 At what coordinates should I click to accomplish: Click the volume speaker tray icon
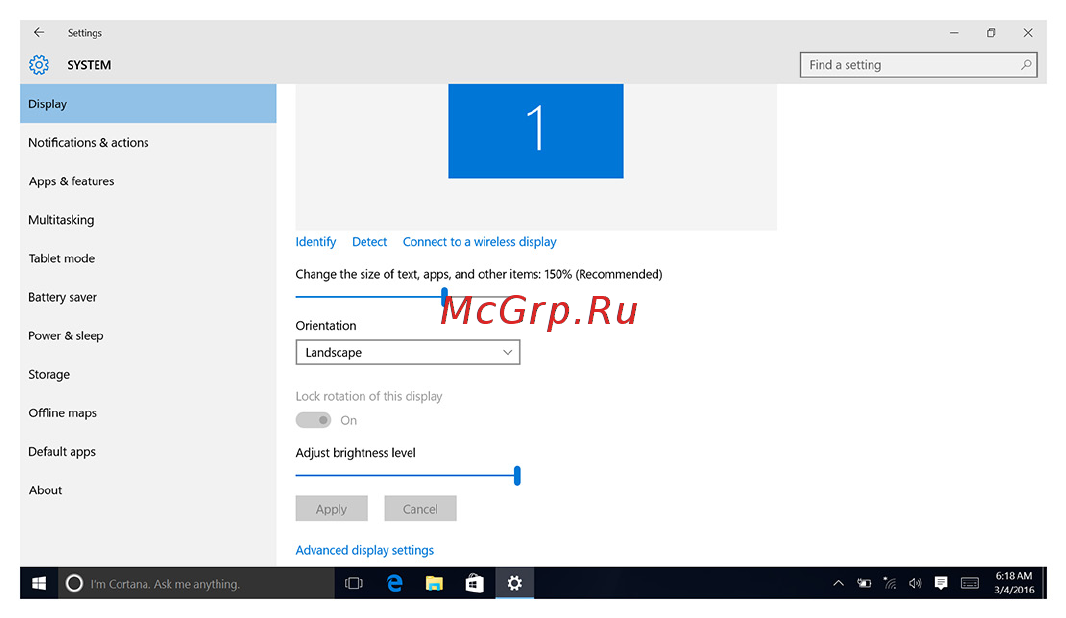coord(915,583)
